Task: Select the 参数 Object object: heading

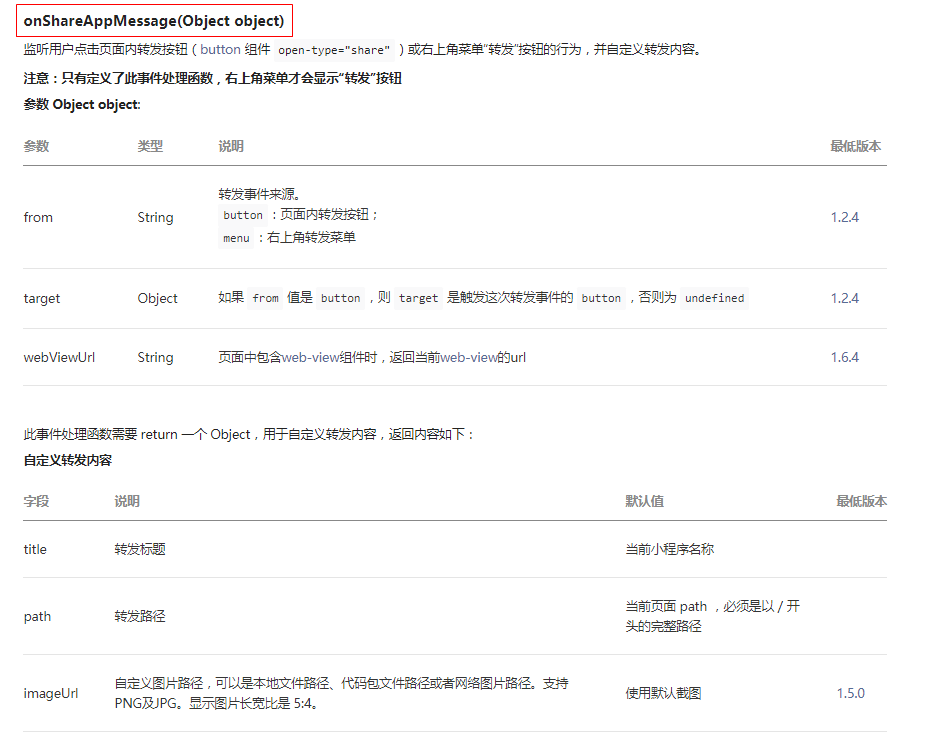Action: click(x=82, y=105)
